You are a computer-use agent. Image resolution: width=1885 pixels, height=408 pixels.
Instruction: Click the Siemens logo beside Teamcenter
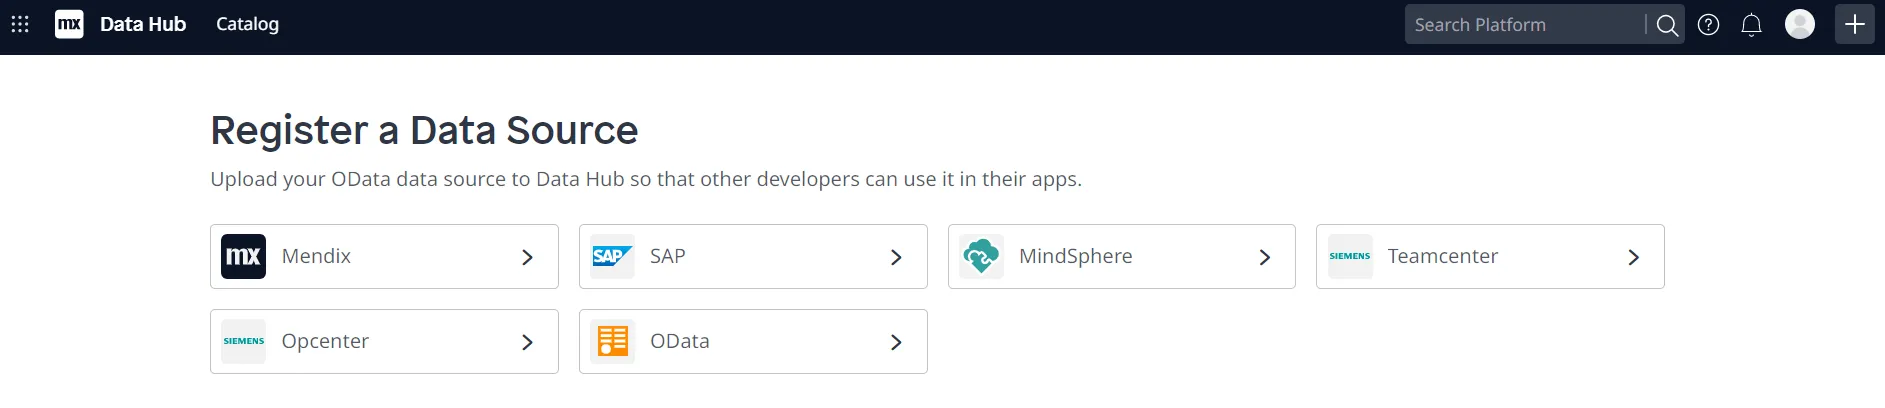[1349, 256]
